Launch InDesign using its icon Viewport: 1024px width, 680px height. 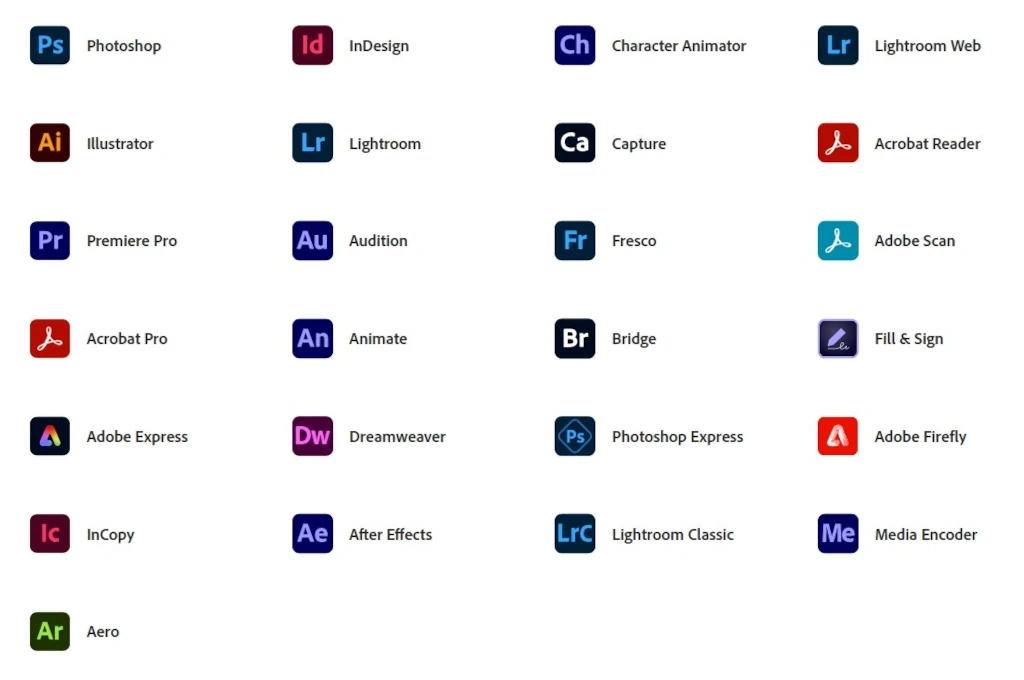coord(311,45)
